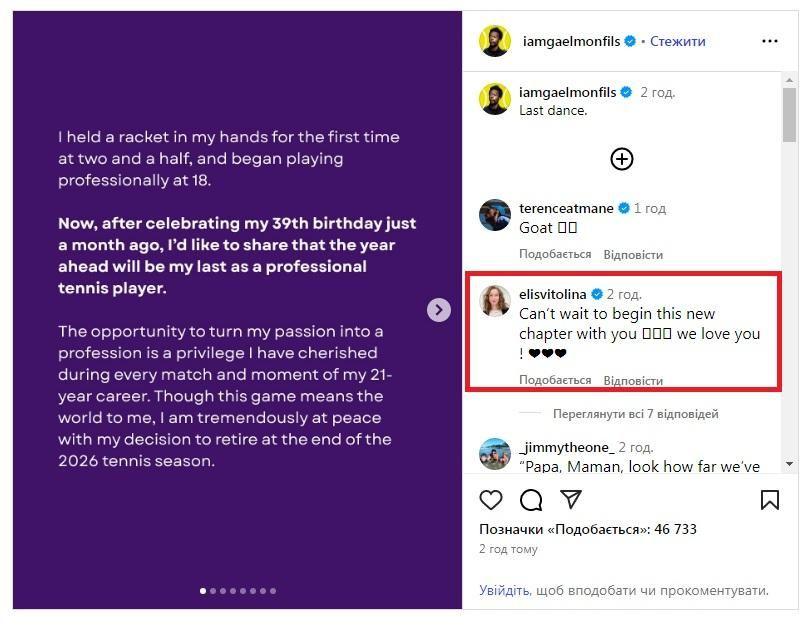
Task: Click the Увійдіть login link
Action: [x=504, y=591]
